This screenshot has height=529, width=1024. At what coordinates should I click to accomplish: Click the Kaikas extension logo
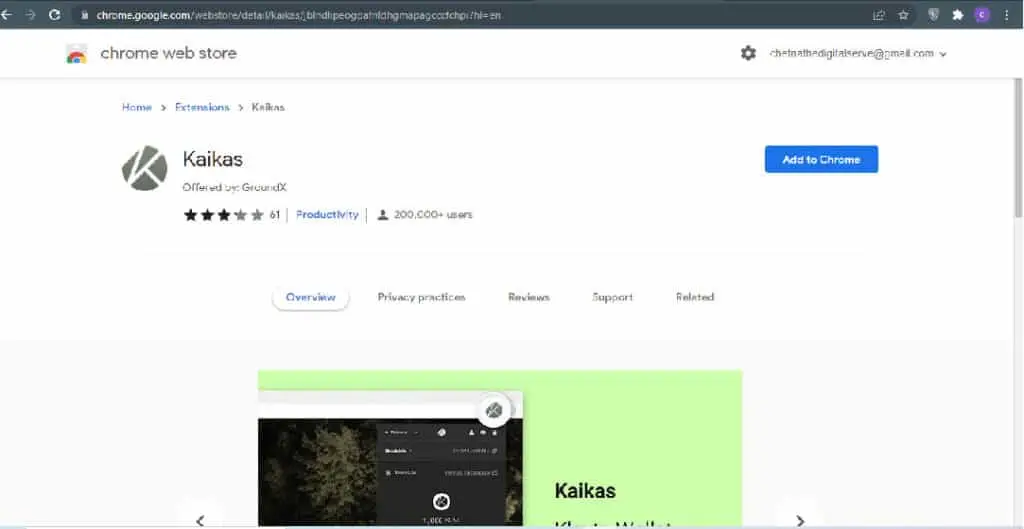coord(144,168)
